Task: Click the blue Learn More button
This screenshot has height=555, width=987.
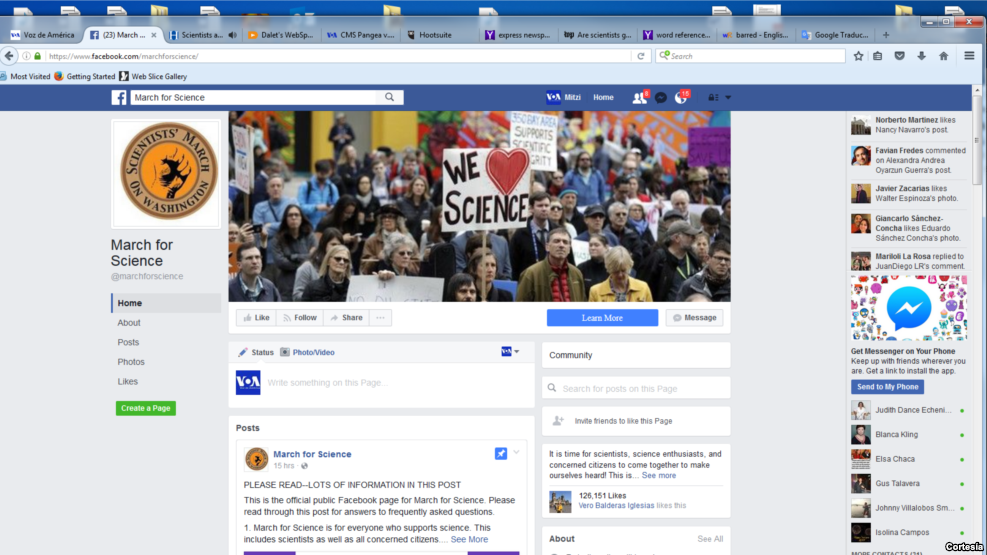Action: coord(602,318)
